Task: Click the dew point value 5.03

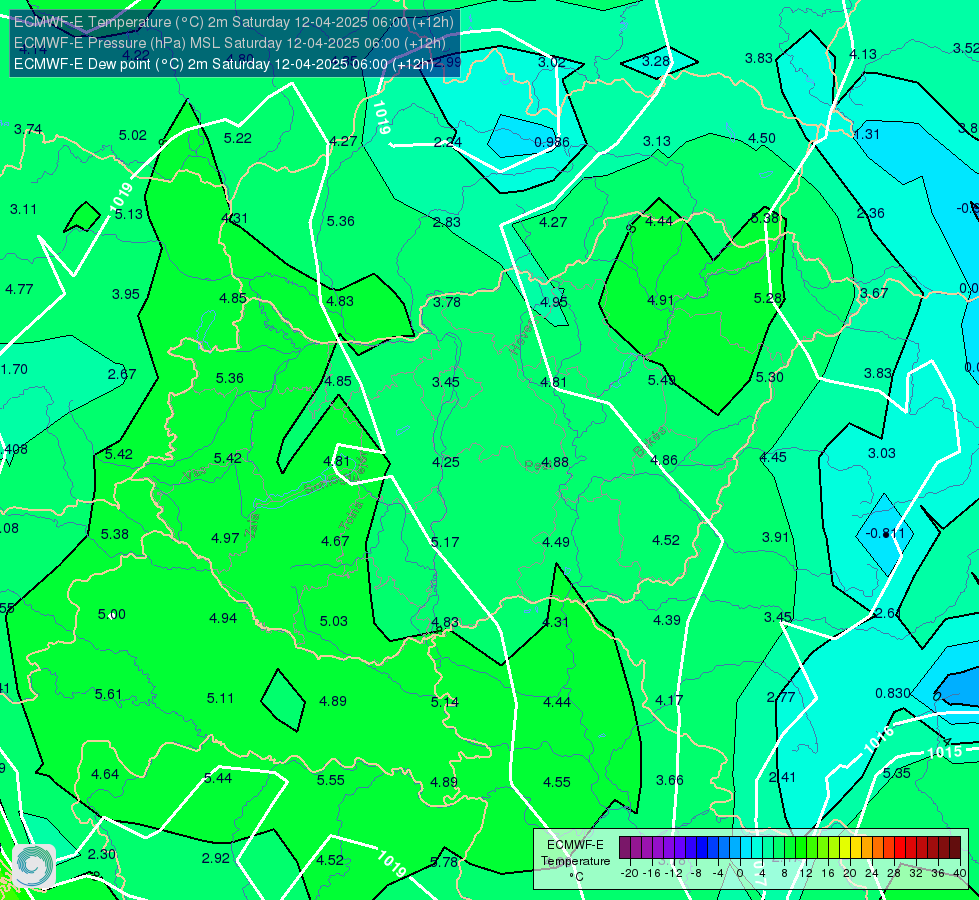Action: [334, 621]
